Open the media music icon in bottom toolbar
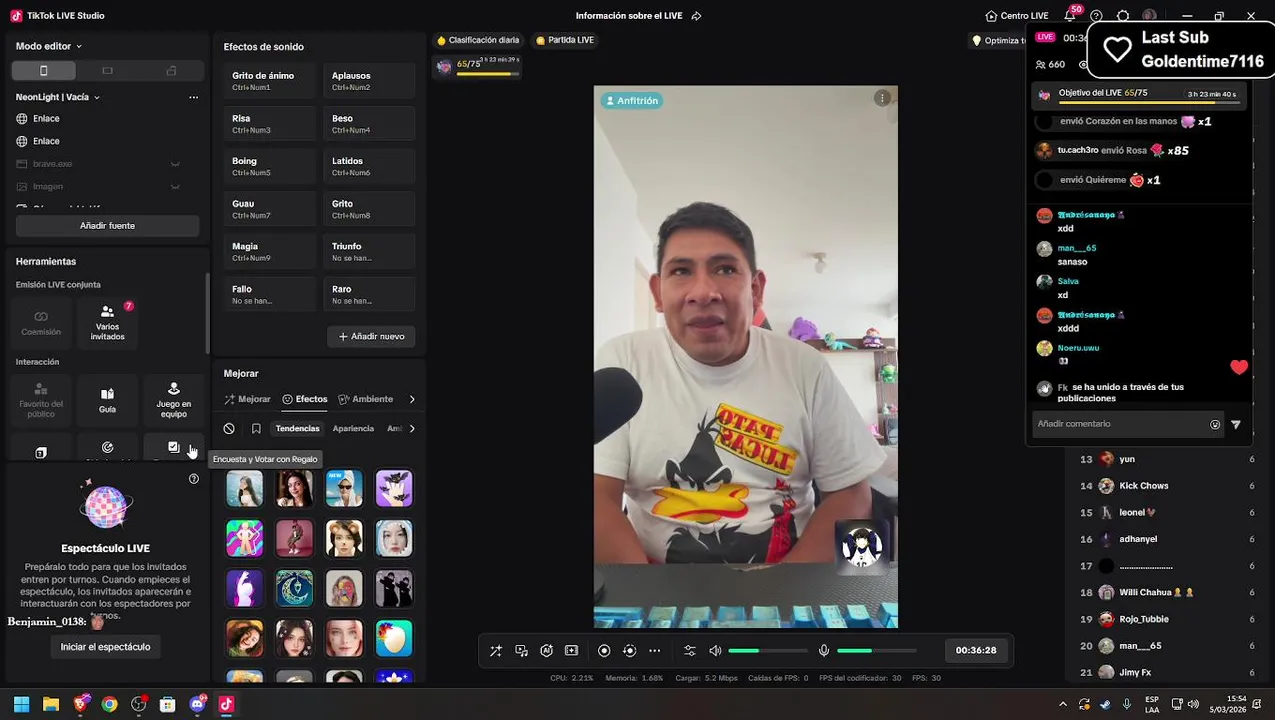 pyautogui.click(x=521, y=650)
